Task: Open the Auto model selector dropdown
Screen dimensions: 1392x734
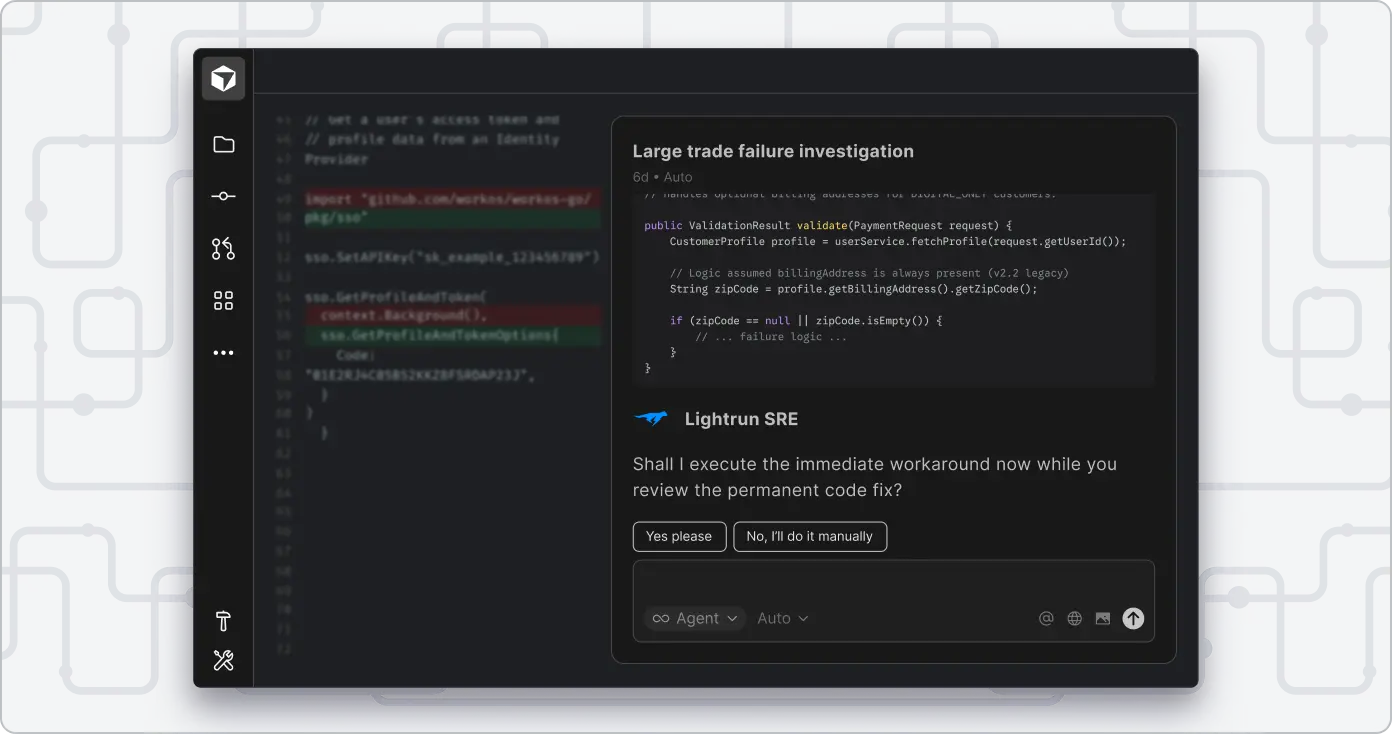Action: click(x=783, y=618)
